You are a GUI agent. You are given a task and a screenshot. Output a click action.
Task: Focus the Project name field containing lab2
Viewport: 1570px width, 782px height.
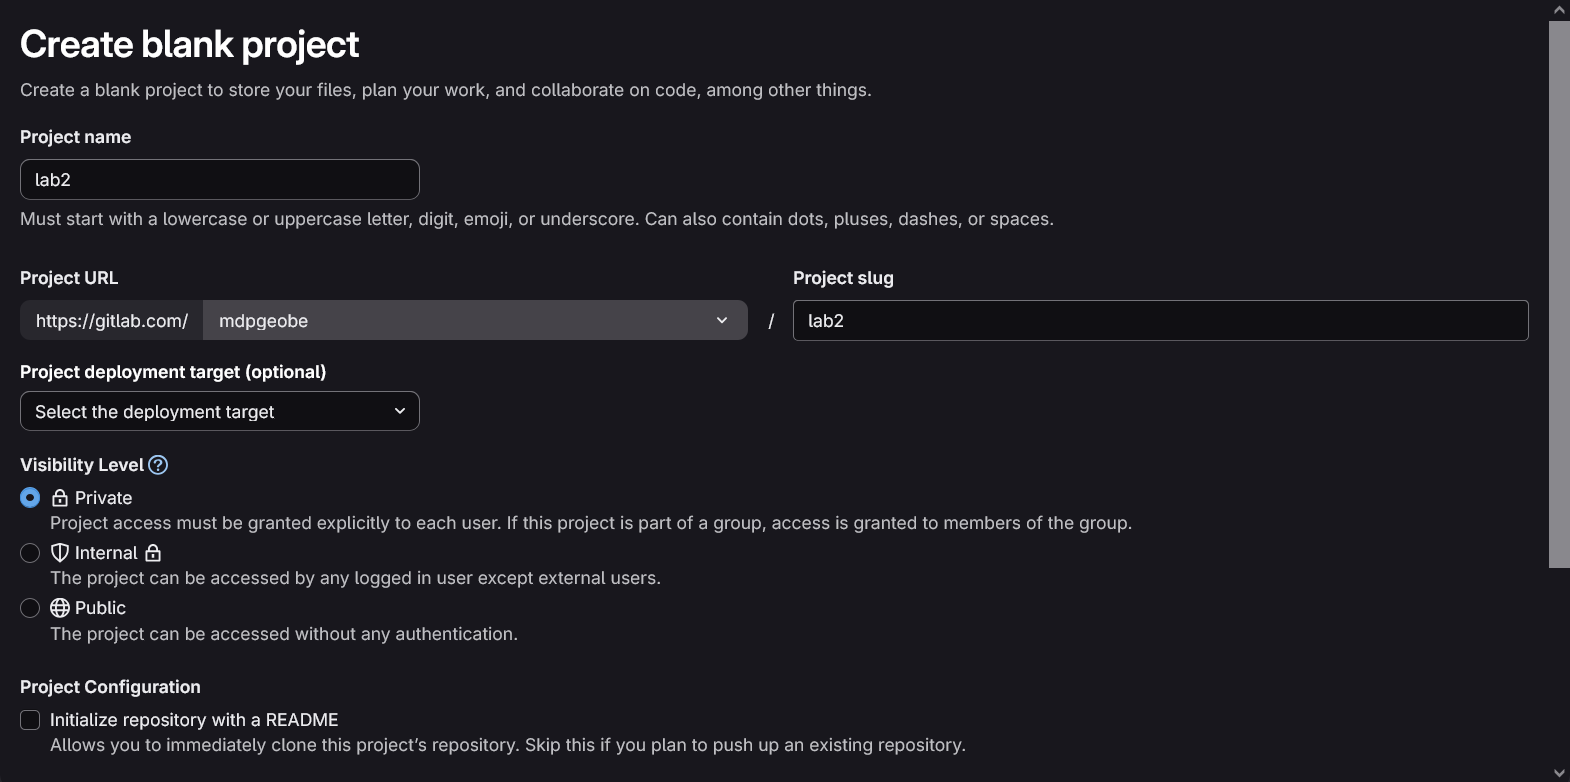219,180
